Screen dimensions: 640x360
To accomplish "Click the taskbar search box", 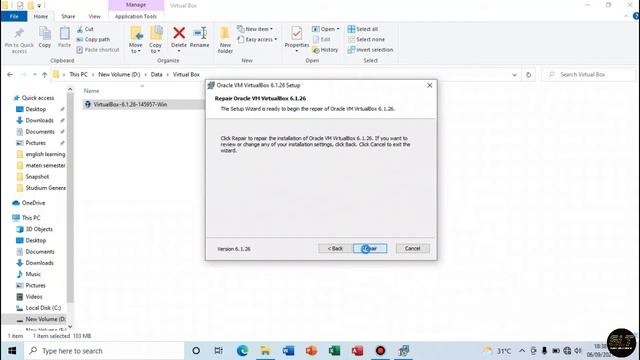I will [x=104, y=351].
